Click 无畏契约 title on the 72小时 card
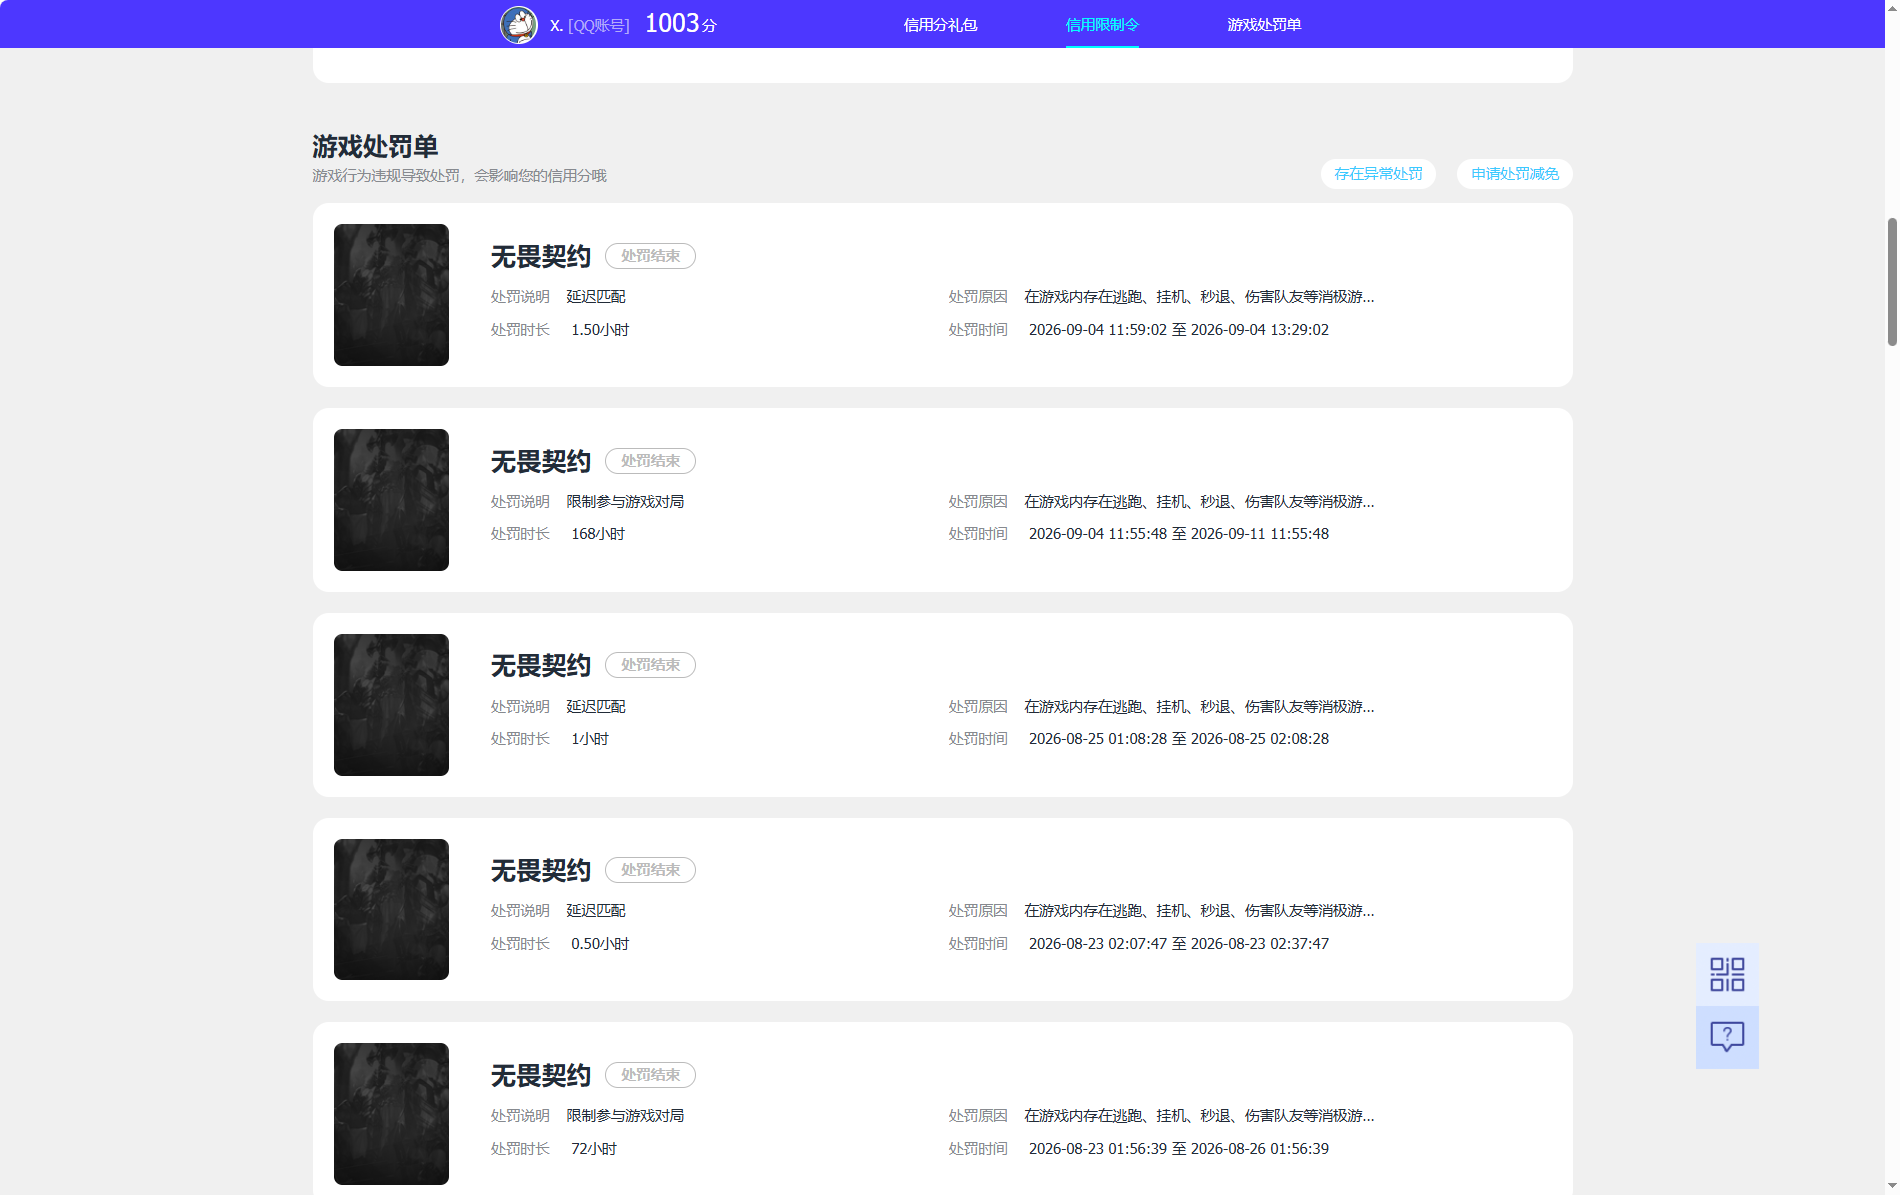The height and width of the screenshot is (1195, 1900). point(541,1076)
